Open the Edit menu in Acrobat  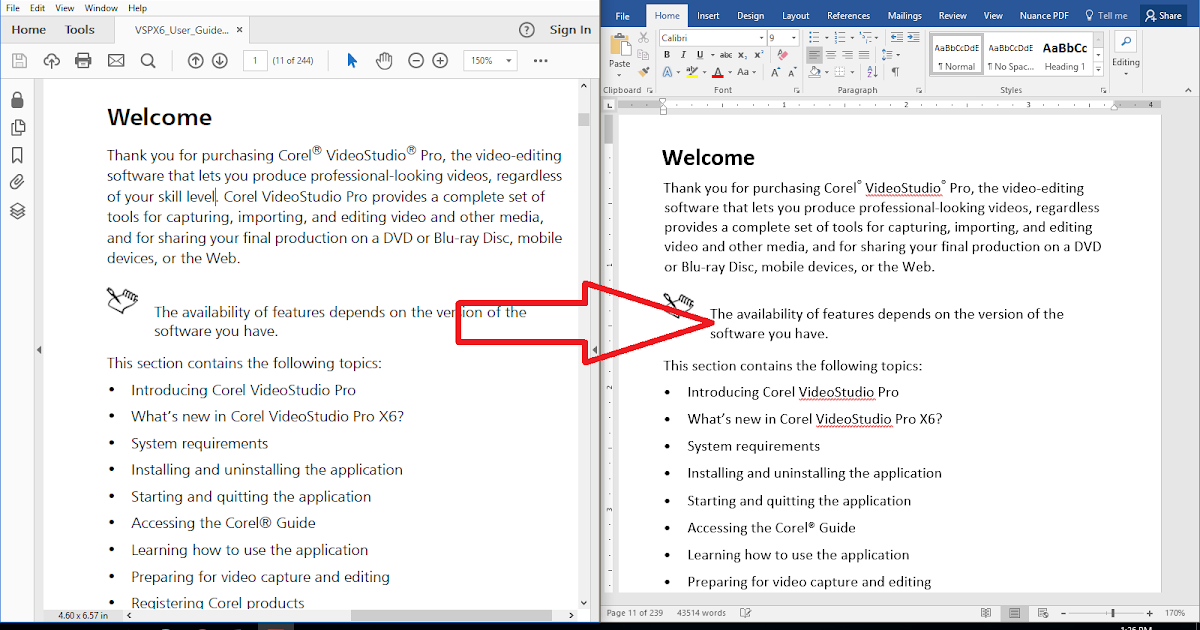coord(37,7)
